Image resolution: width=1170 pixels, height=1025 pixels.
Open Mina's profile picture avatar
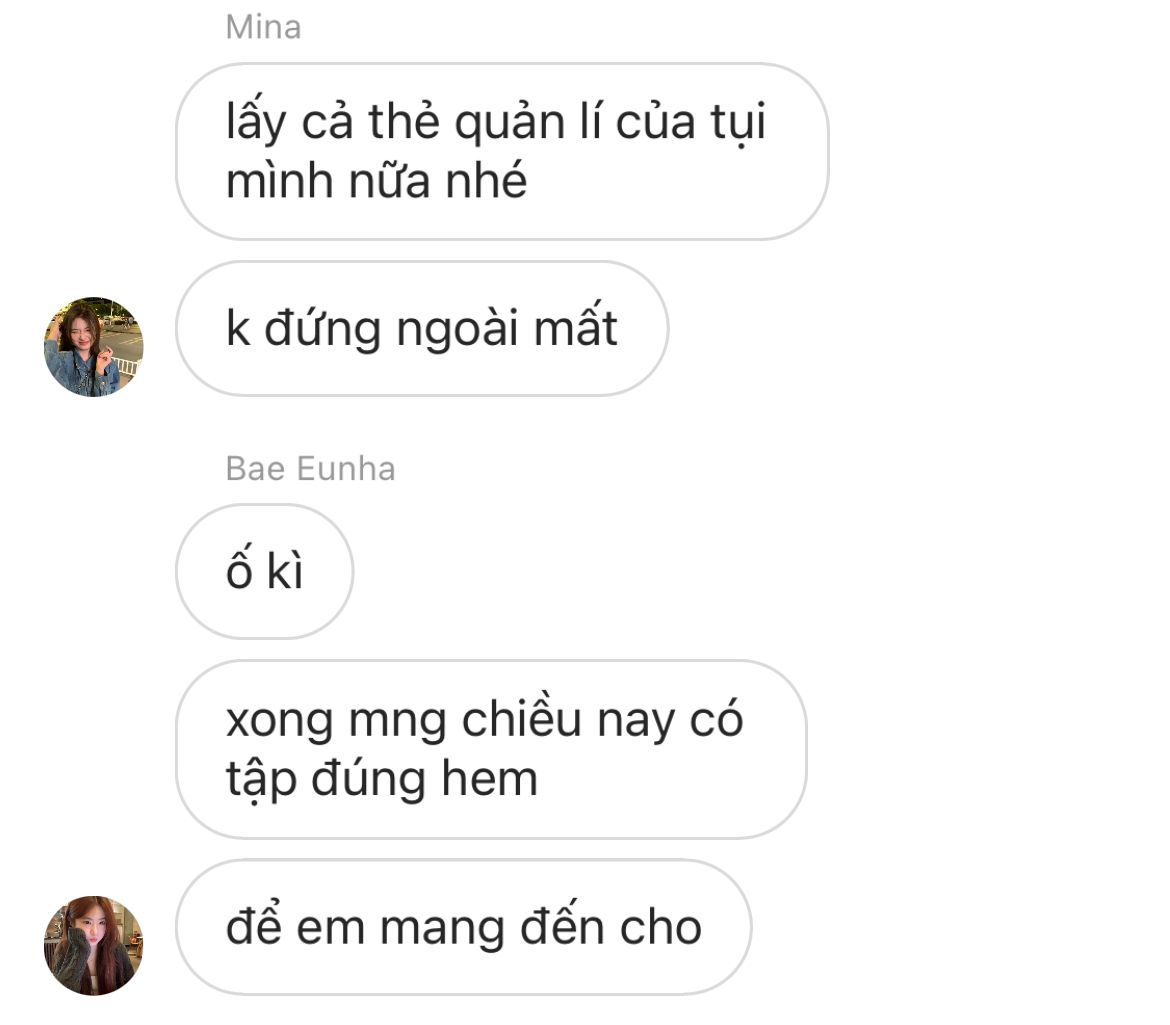[93, 347]
